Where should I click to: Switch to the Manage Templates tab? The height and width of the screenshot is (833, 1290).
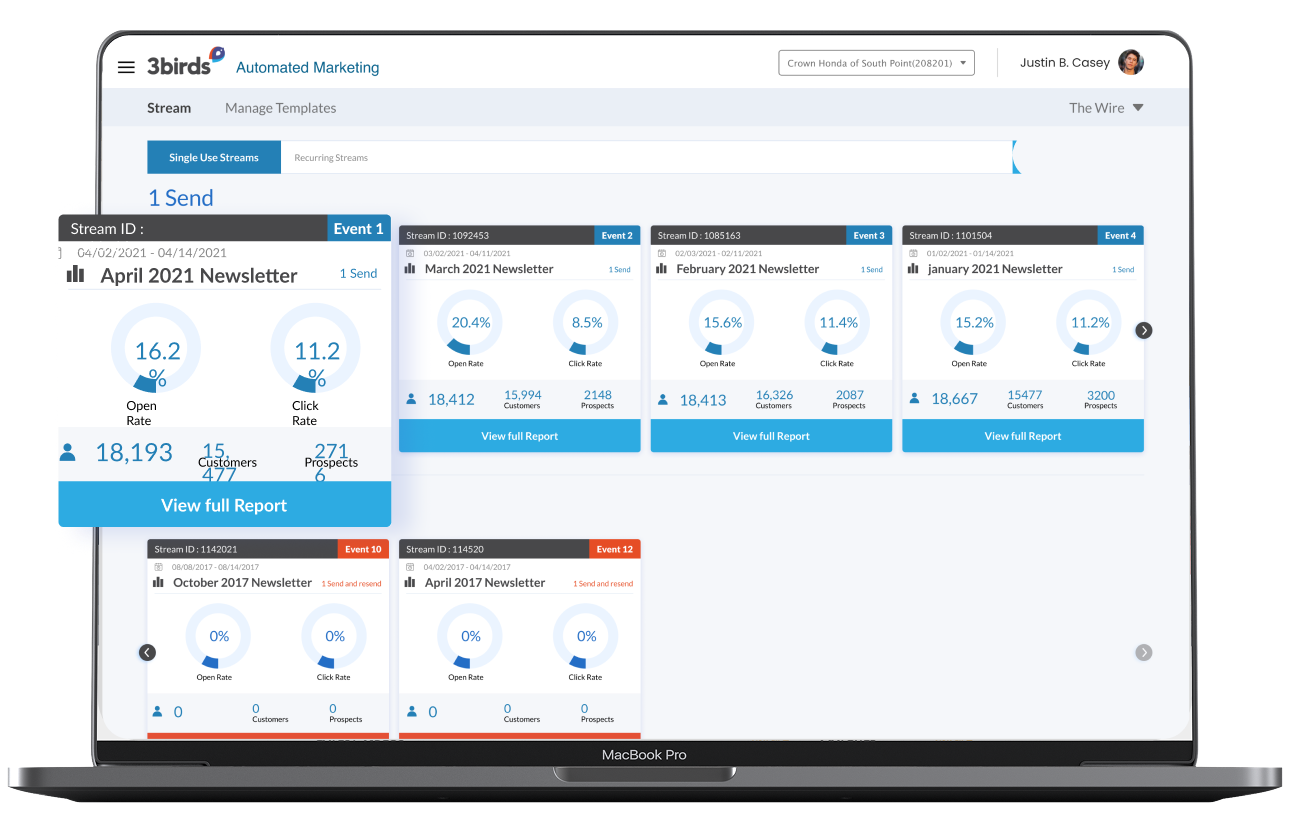pyautogui.click(x=281, y=107)
